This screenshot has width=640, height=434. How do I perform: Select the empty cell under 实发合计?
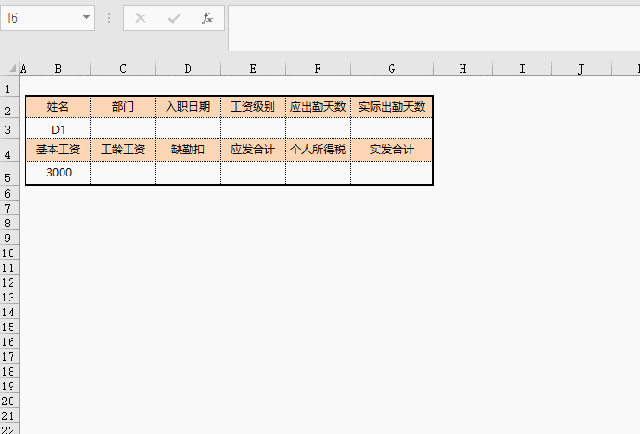[x=391, y=173]
